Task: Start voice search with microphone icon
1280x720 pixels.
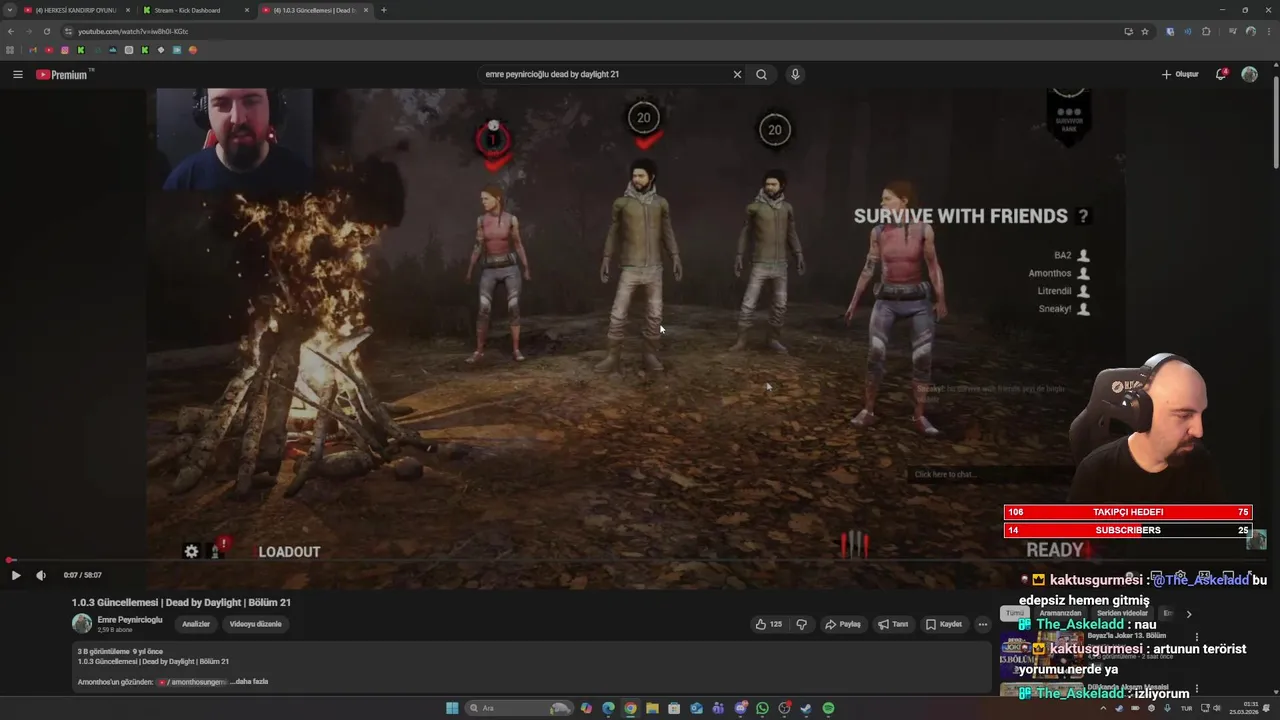Action: coord(795,74)
